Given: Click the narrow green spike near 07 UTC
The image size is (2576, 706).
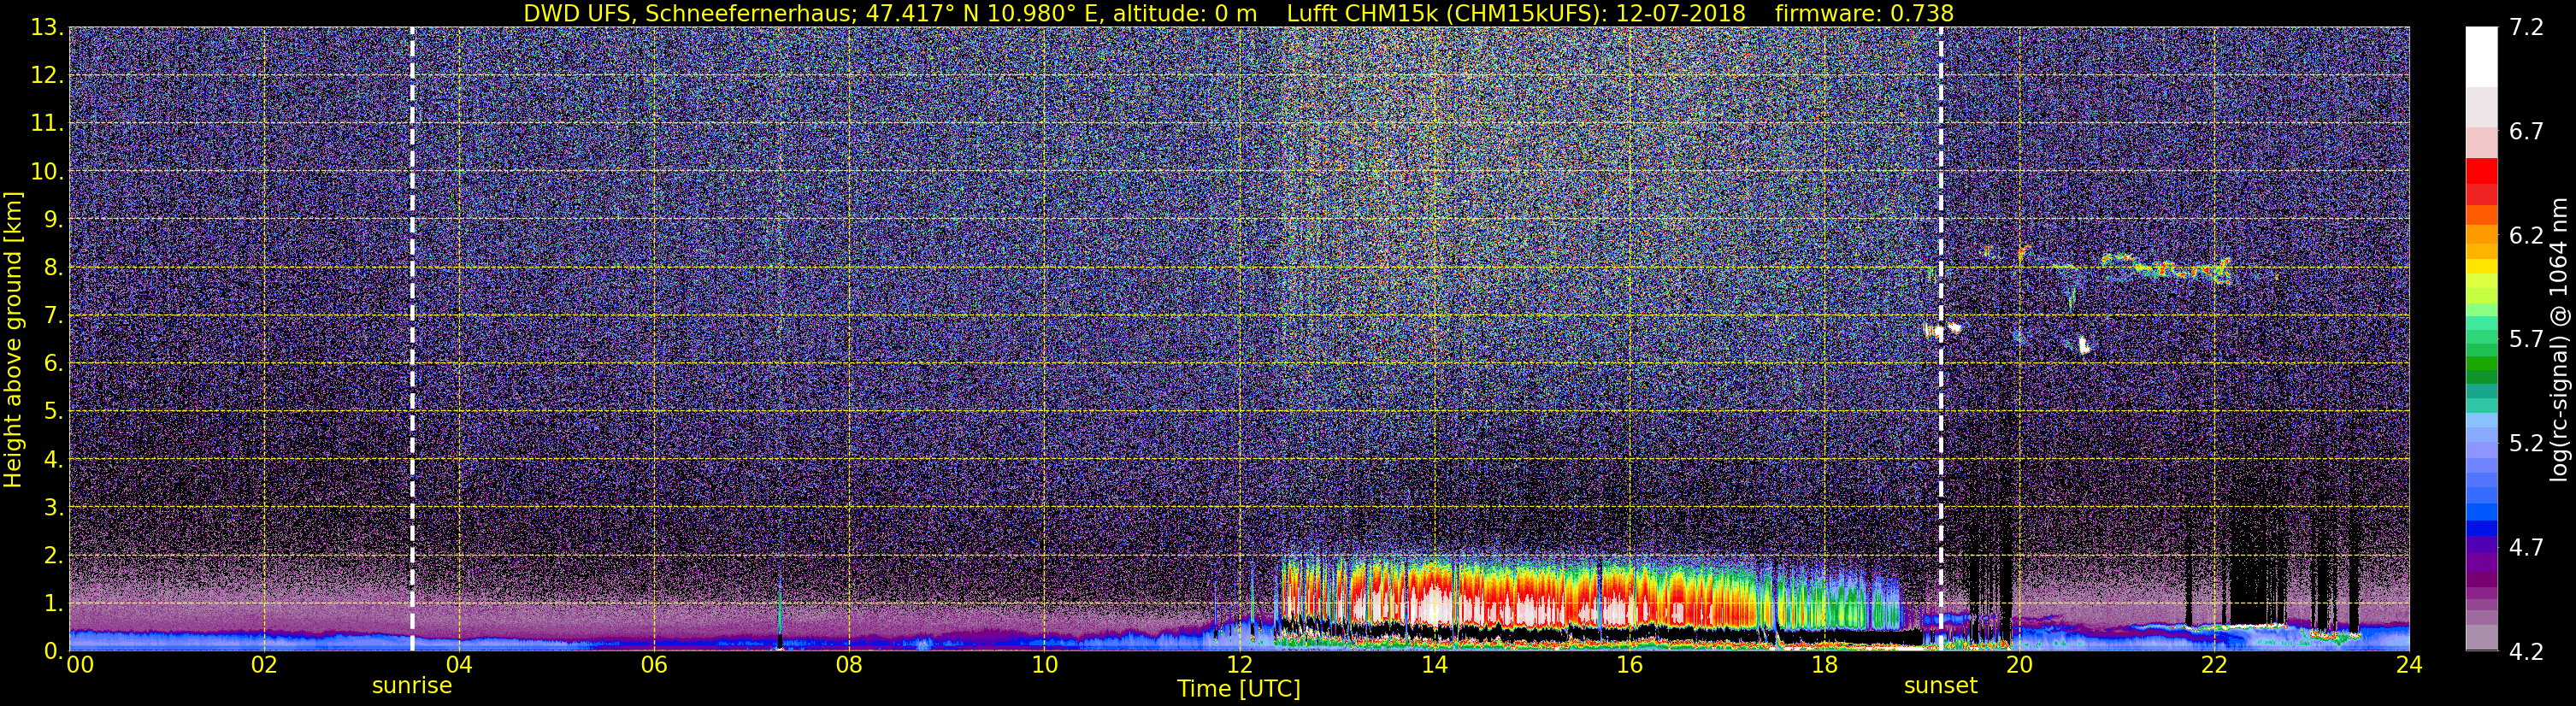Looking at the screenshot, I should pos(780,610).
